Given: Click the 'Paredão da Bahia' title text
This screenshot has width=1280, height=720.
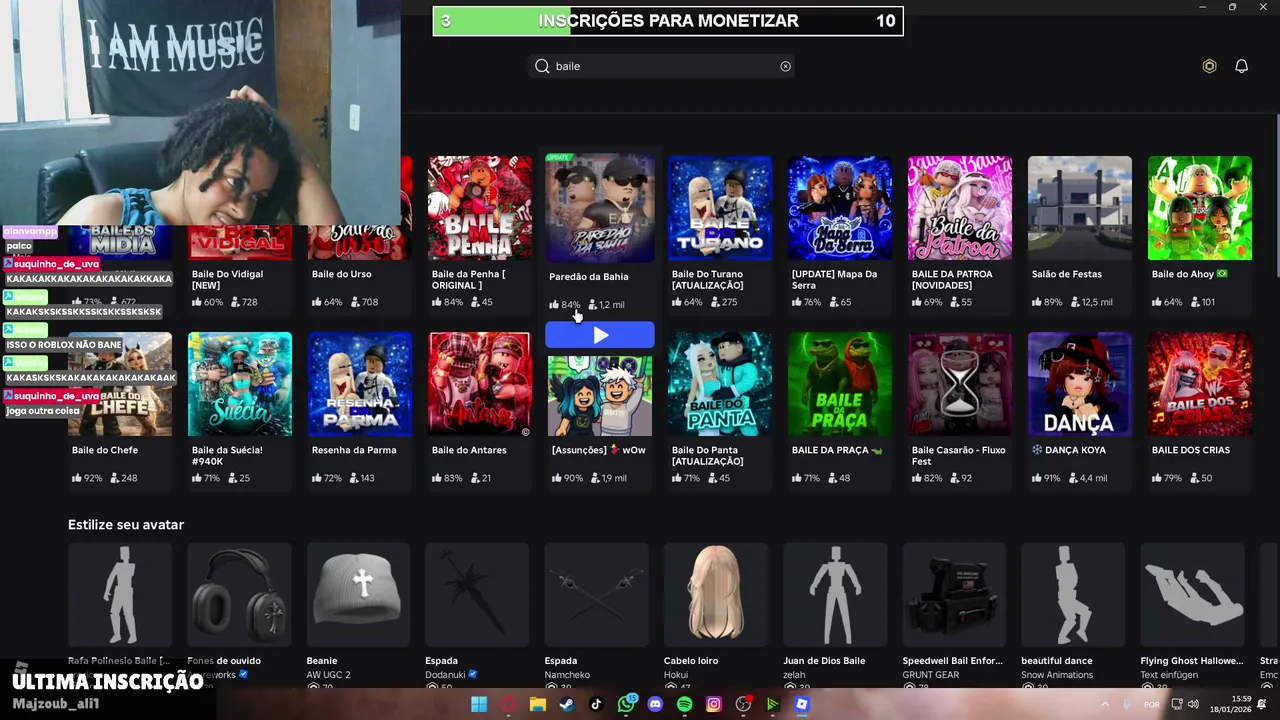Looking at the screenshot, I should tap(589, 277).
